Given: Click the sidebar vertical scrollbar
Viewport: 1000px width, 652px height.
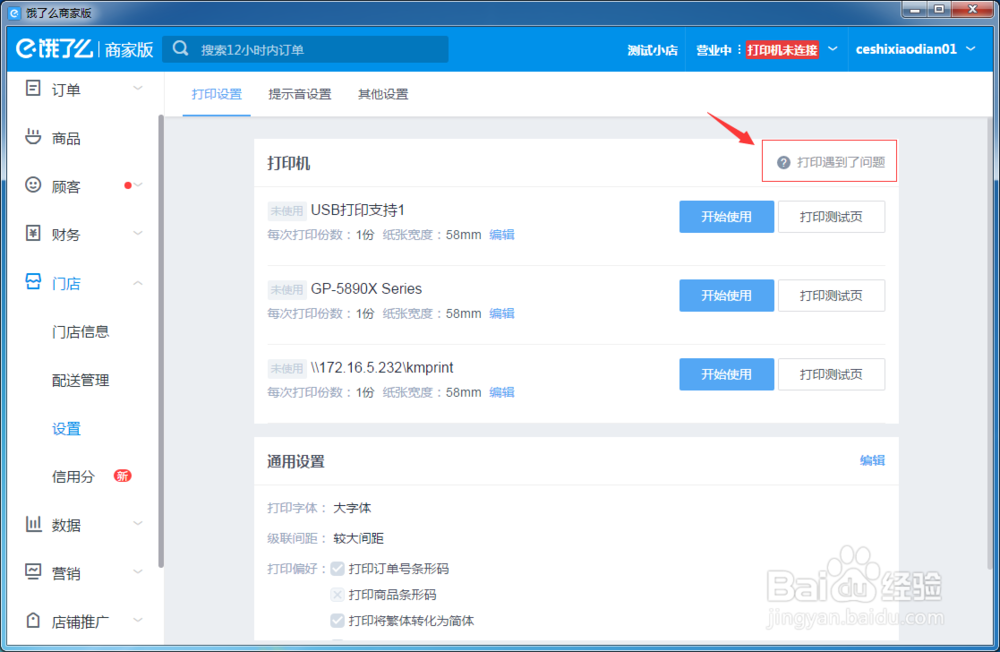Looking at the screenshot, I should pos(161,341).
